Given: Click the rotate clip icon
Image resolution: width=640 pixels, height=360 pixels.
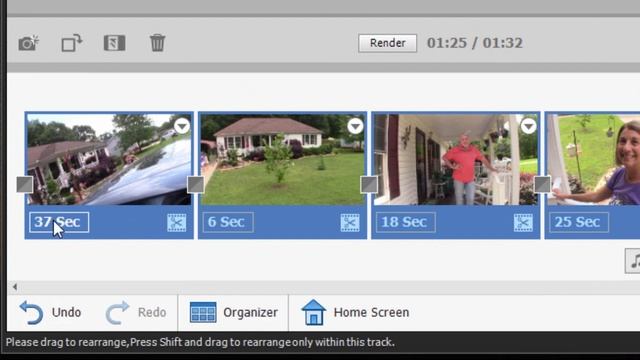Looking at the screenshot, I should (72, 43).
